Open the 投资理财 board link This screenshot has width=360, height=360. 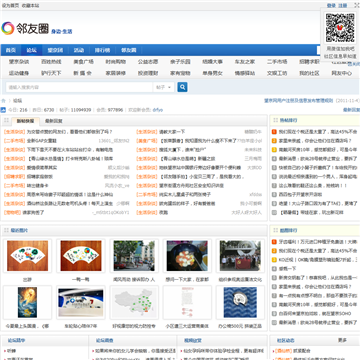click(148, 73)
